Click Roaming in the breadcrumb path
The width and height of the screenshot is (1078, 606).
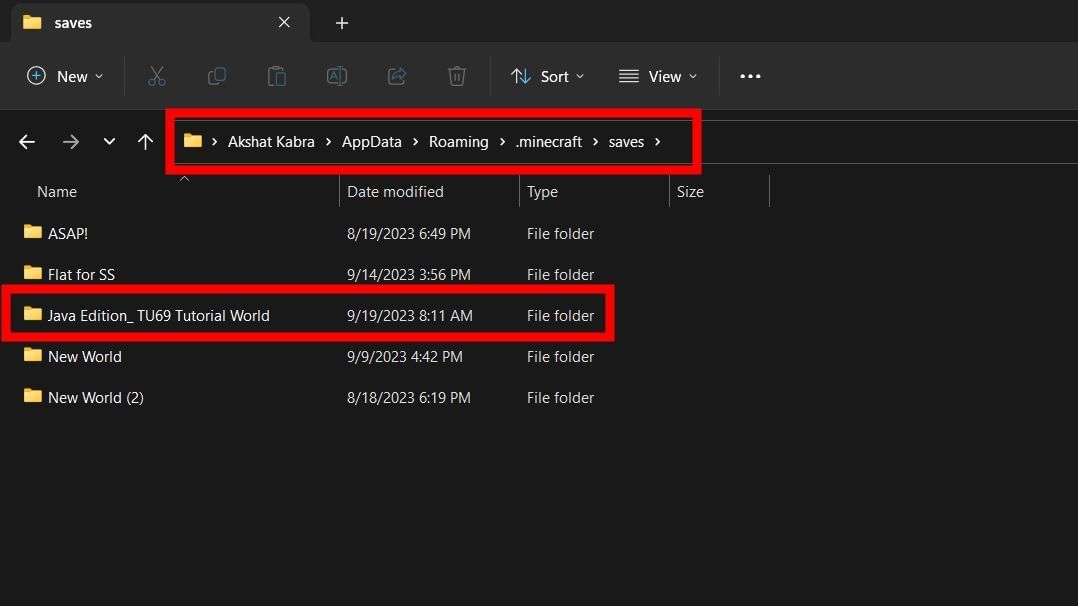(458, 142)
